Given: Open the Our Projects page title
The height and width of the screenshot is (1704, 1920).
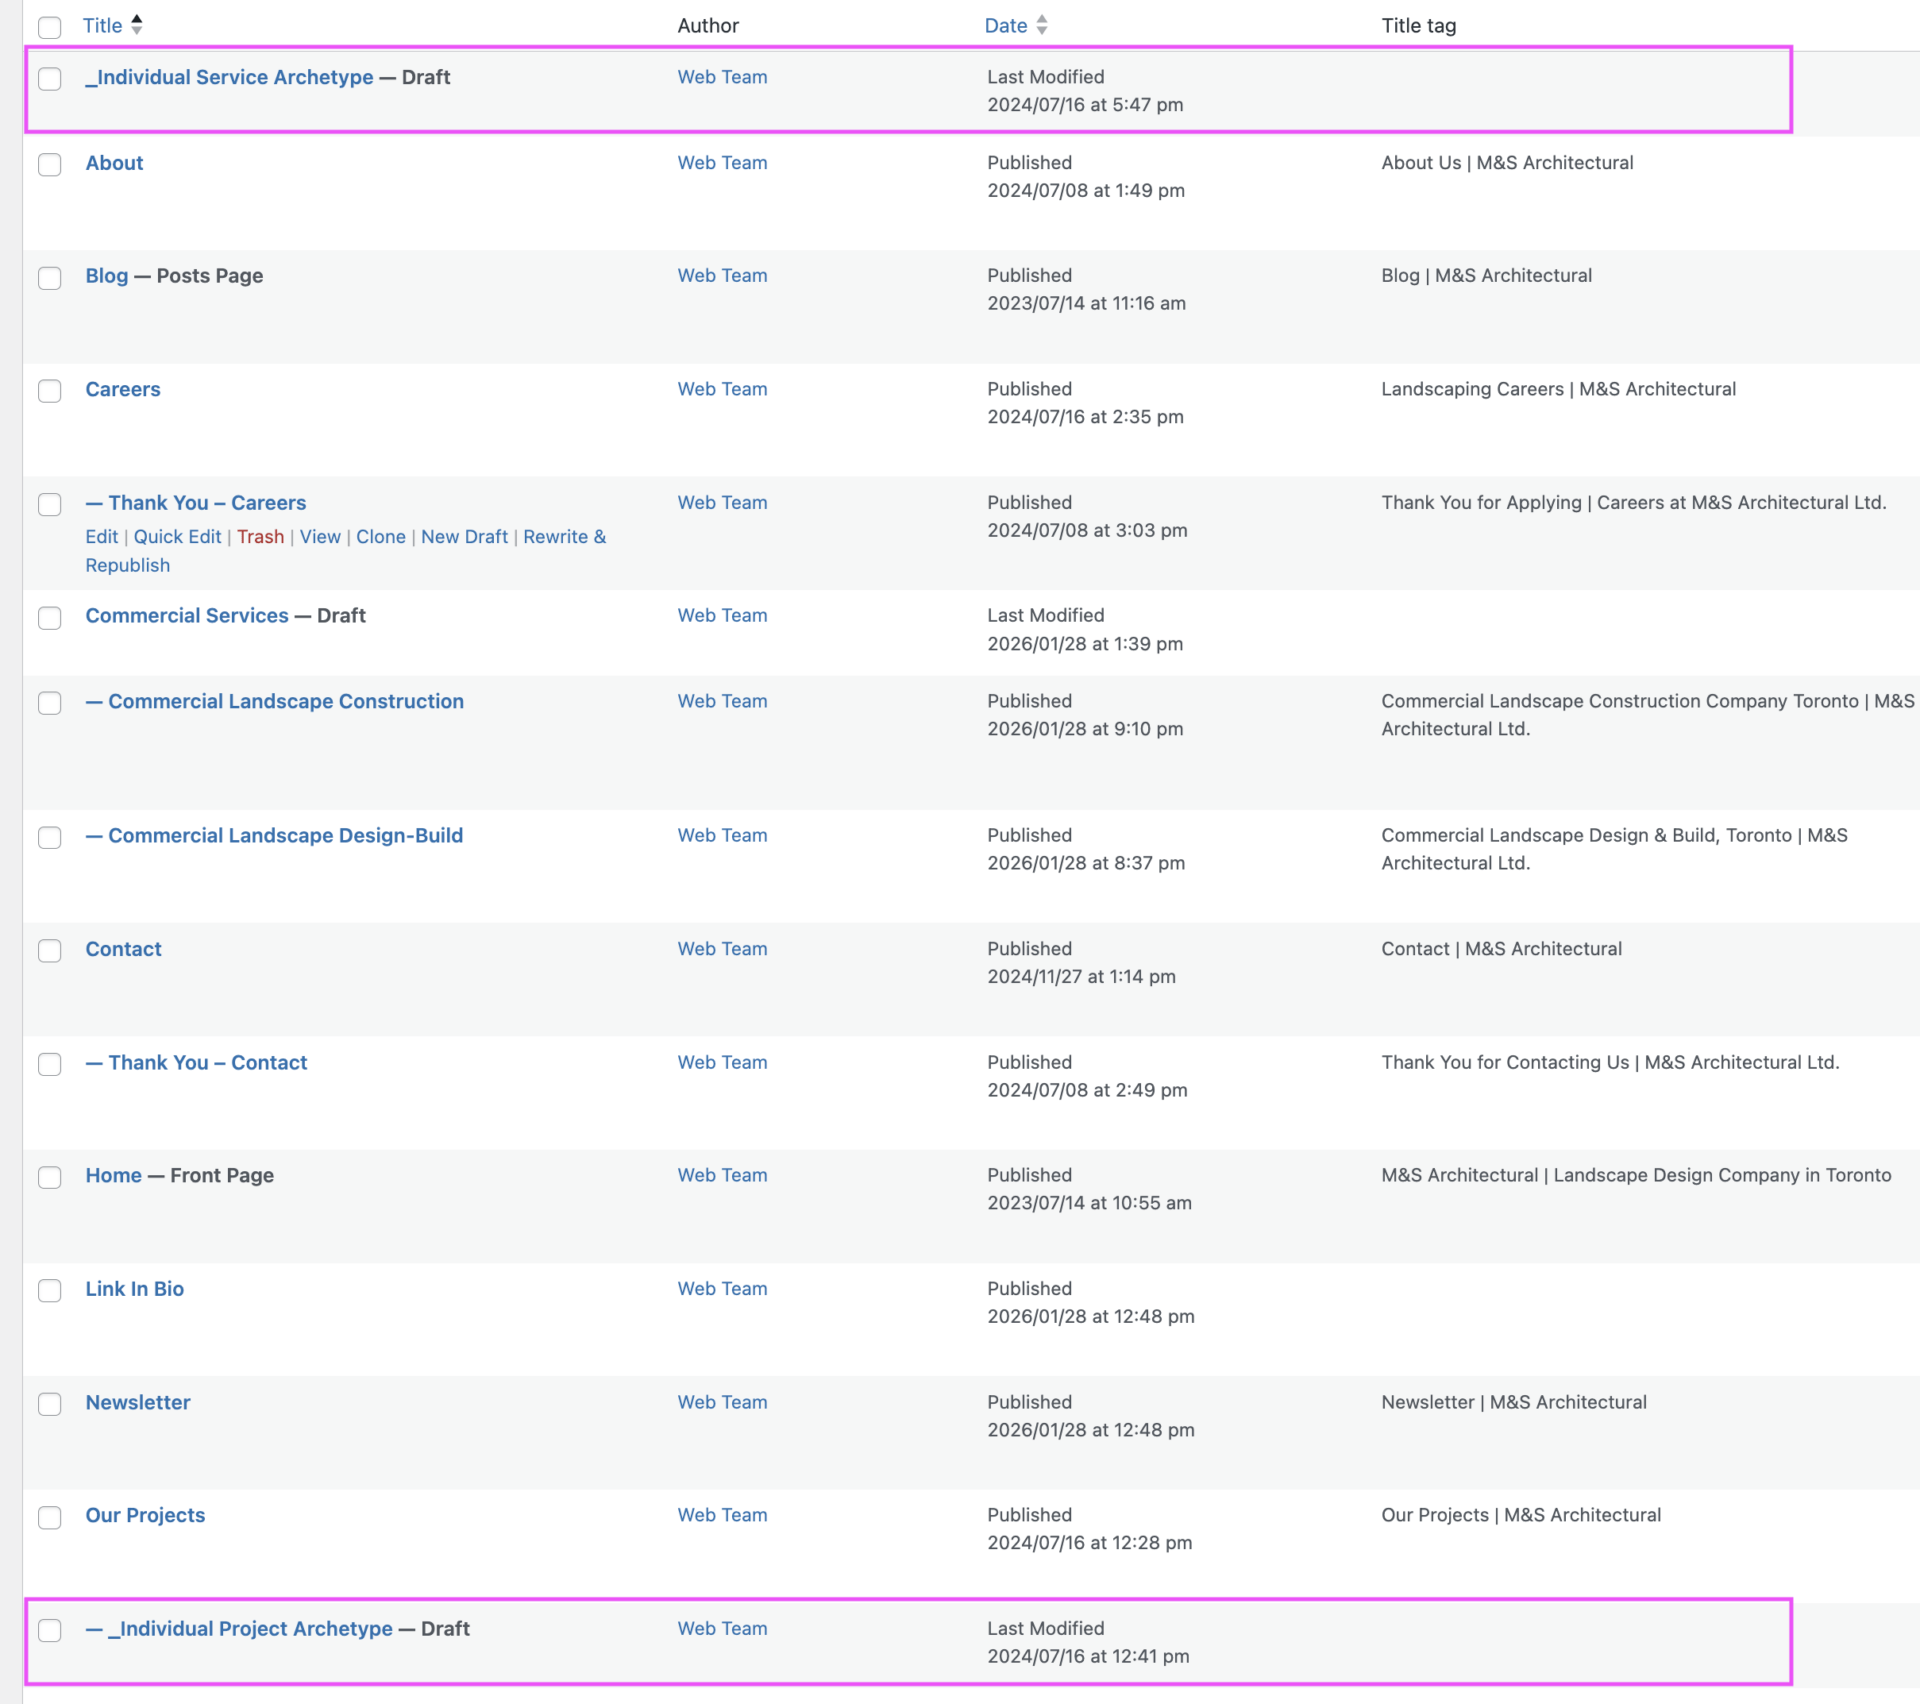Looking at the screenshot, I should [x=145, y=1516].
